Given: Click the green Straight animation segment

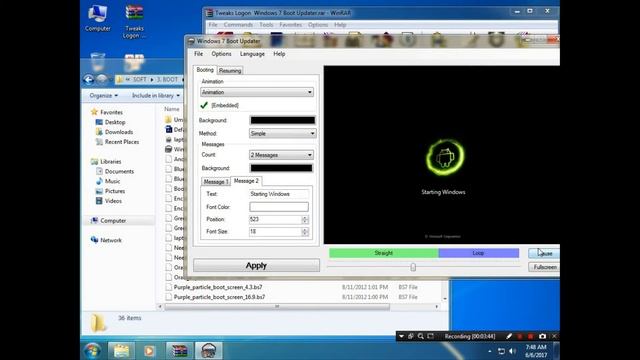Looking at the screenshot, I should [384, 253].
